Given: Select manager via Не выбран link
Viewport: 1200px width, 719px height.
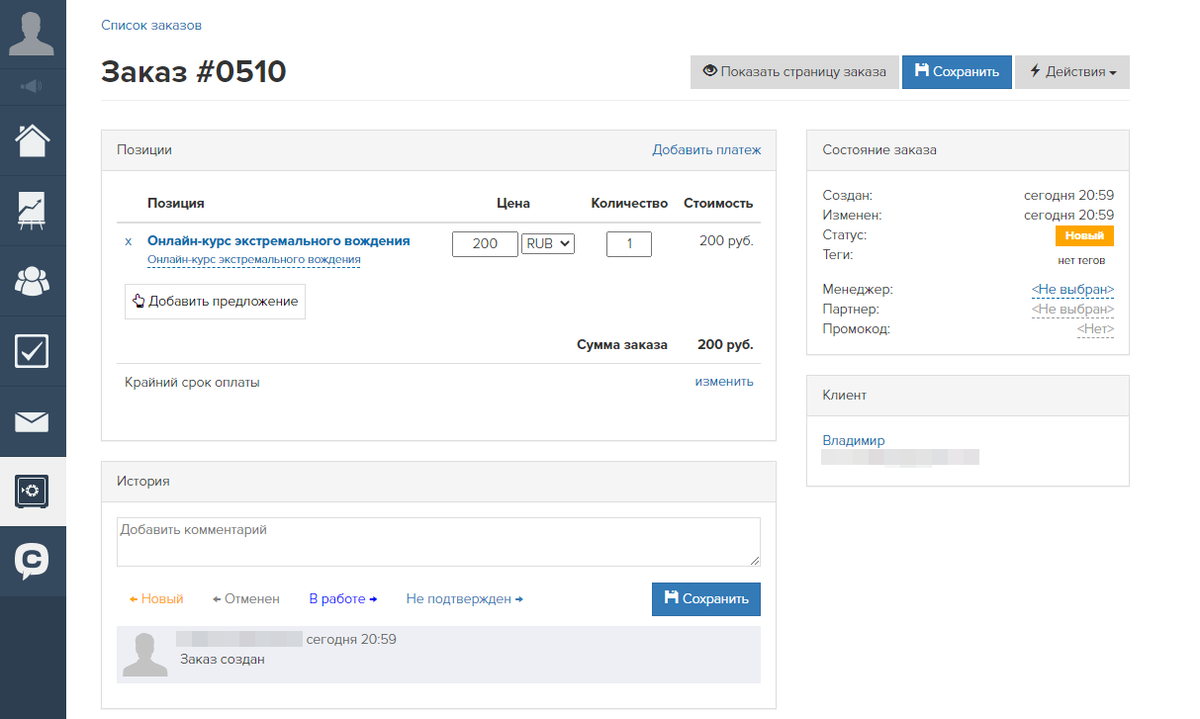Looking at the screenshot, I should click(1072, 290).
